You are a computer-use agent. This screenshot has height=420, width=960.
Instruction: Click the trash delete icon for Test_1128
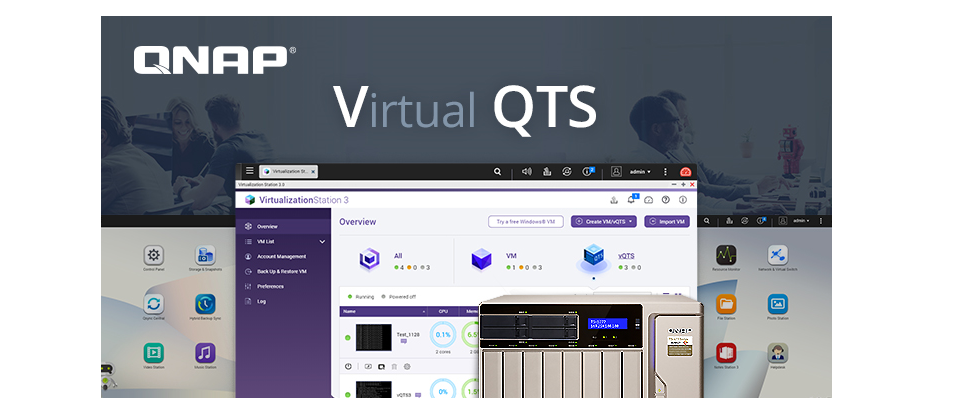tap(394, 367)
